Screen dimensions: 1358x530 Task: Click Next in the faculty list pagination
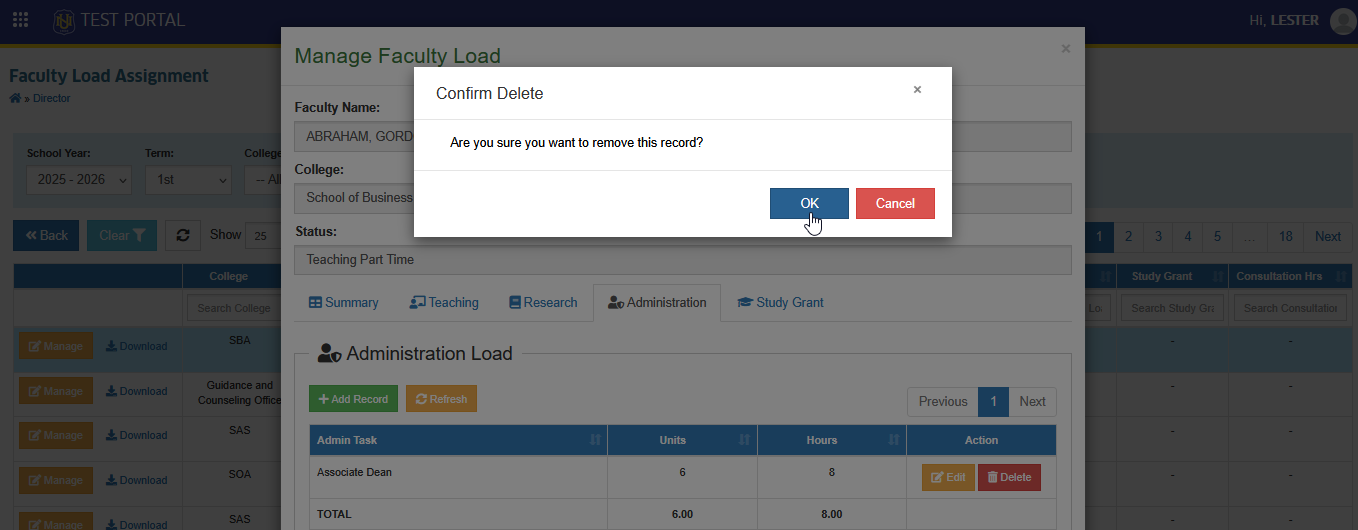(x=1328, y=236)
